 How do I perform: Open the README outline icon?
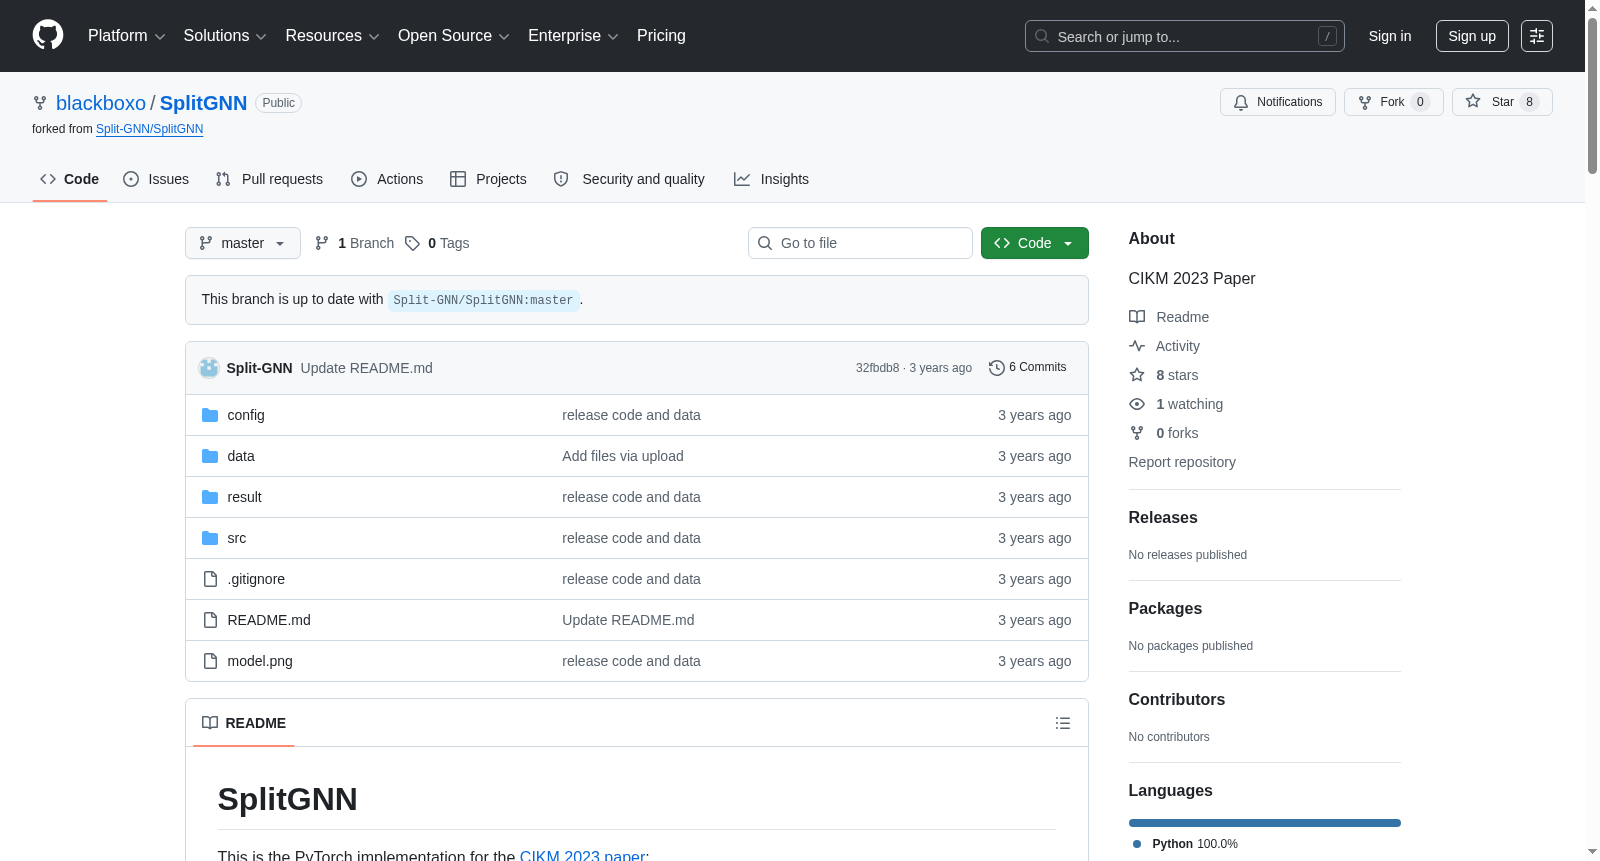coord(1063,723)
